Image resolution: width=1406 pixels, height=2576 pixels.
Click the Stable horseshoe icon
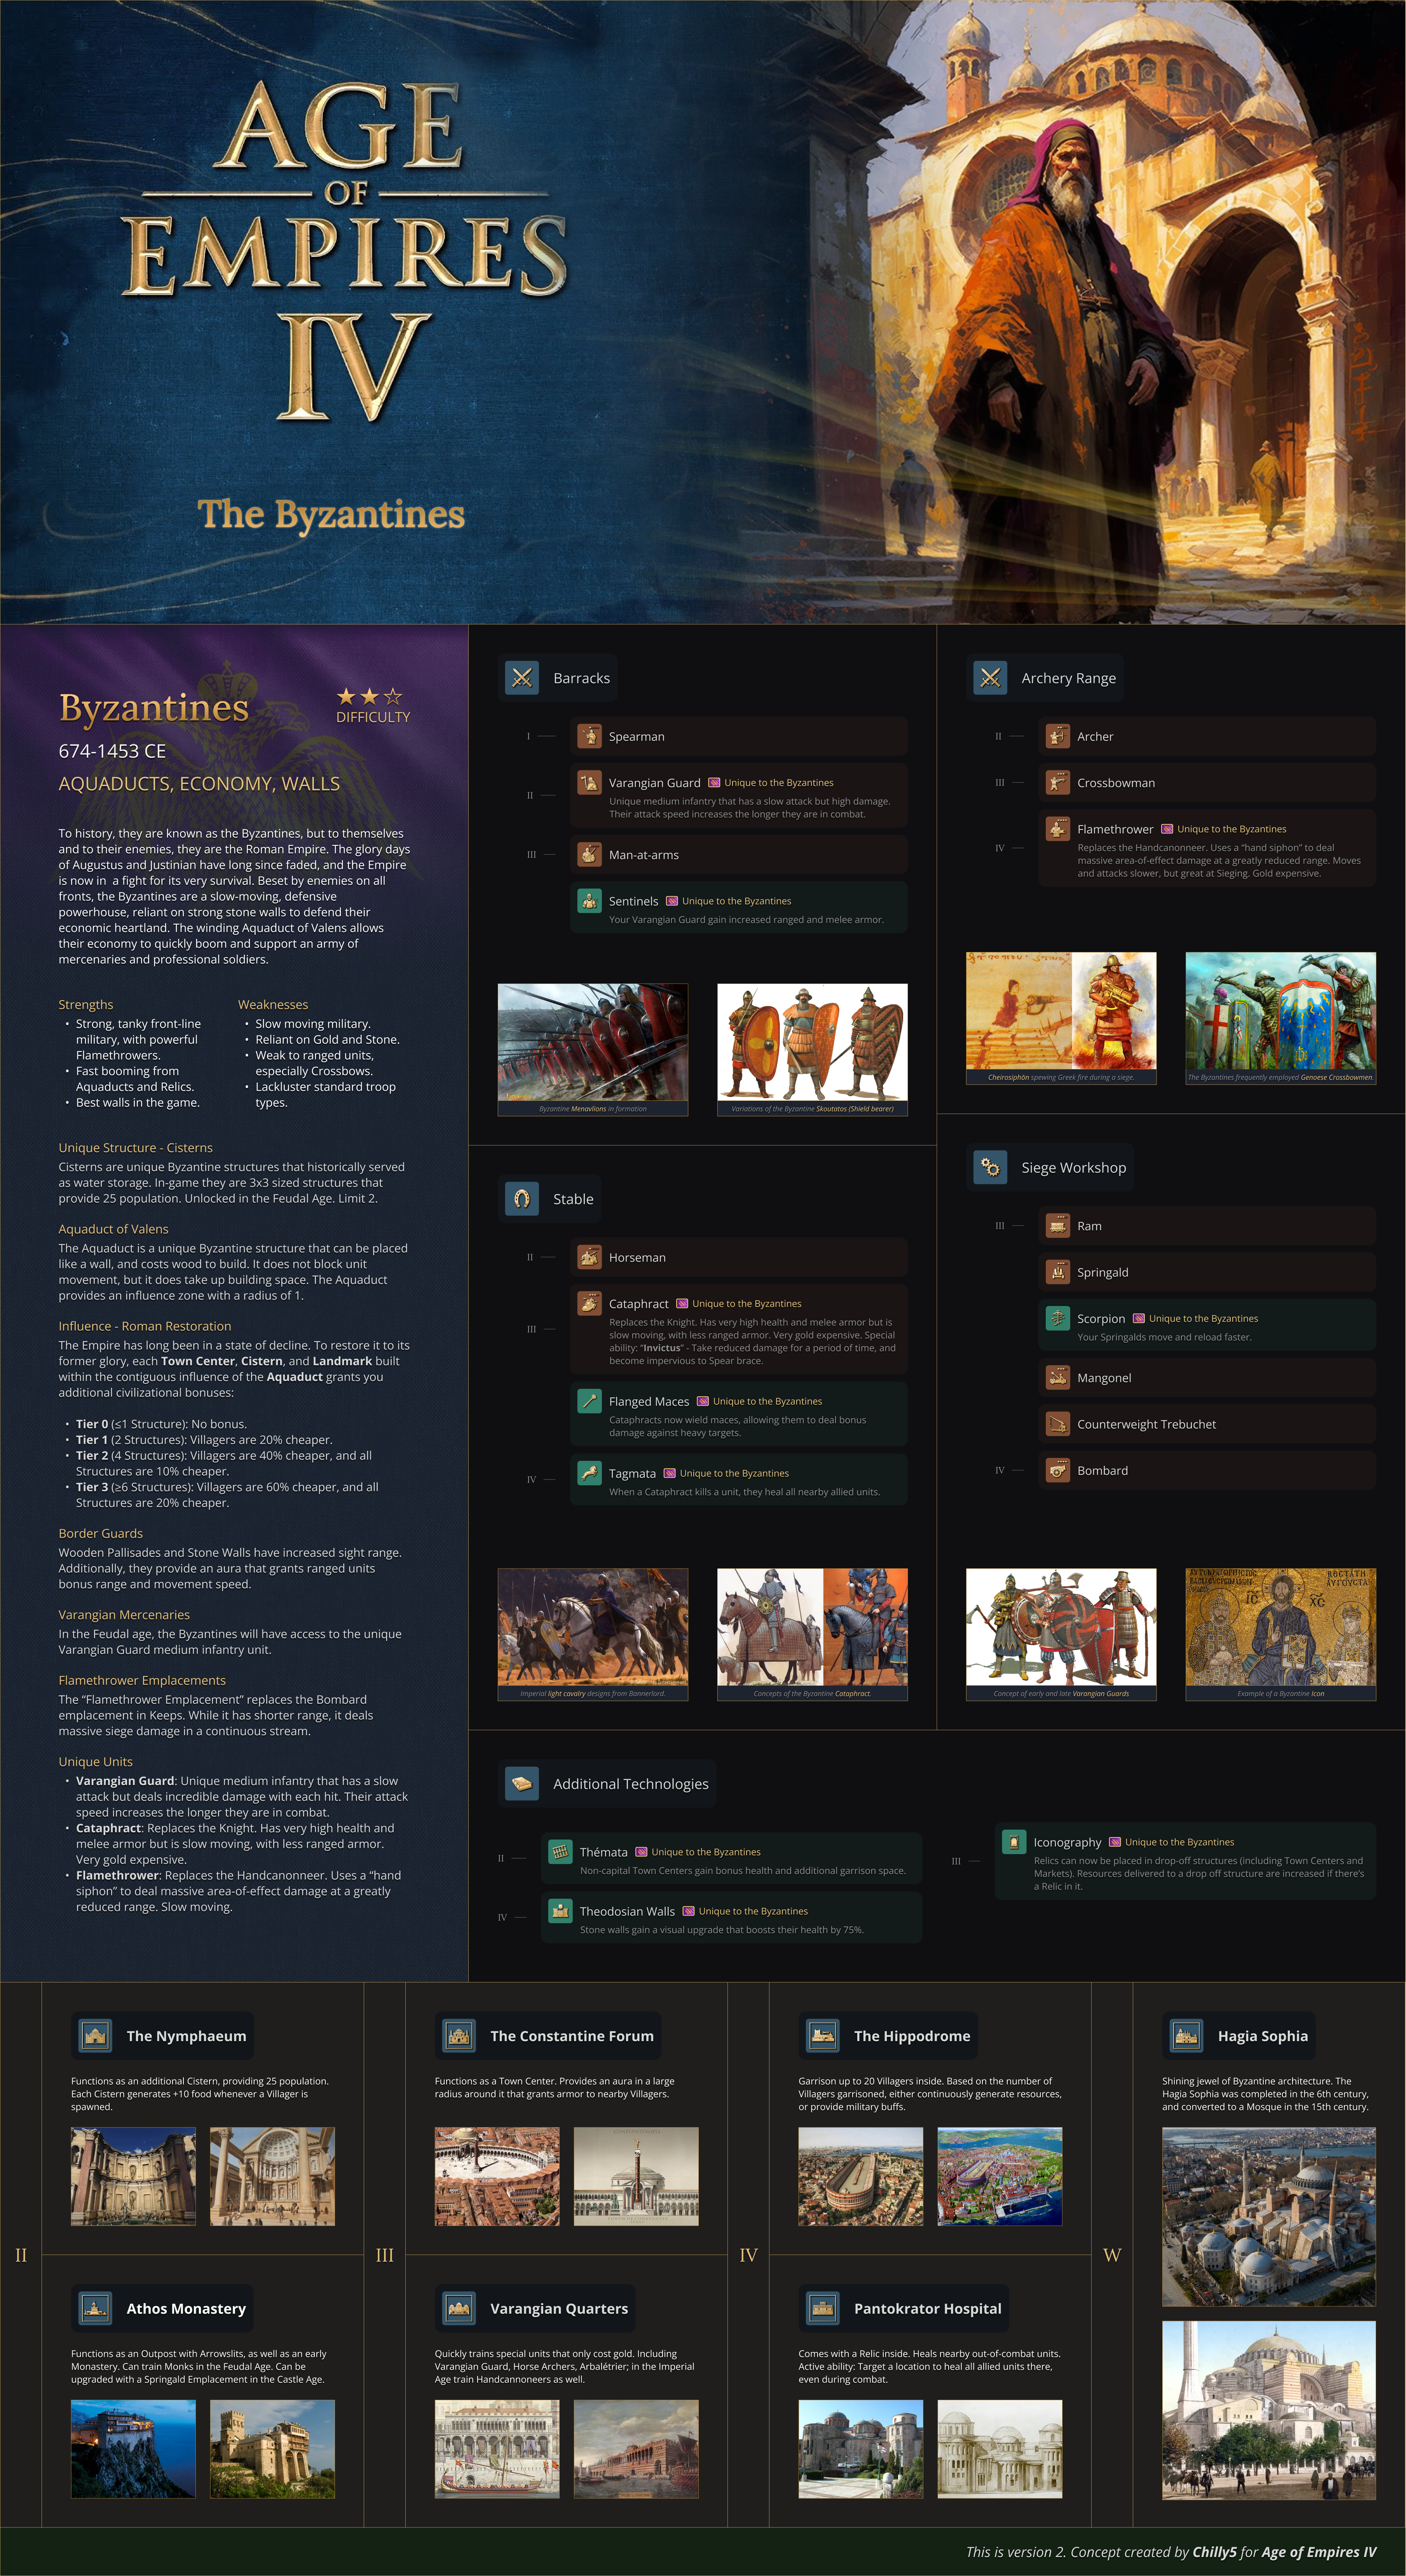tap(521, 1199)
